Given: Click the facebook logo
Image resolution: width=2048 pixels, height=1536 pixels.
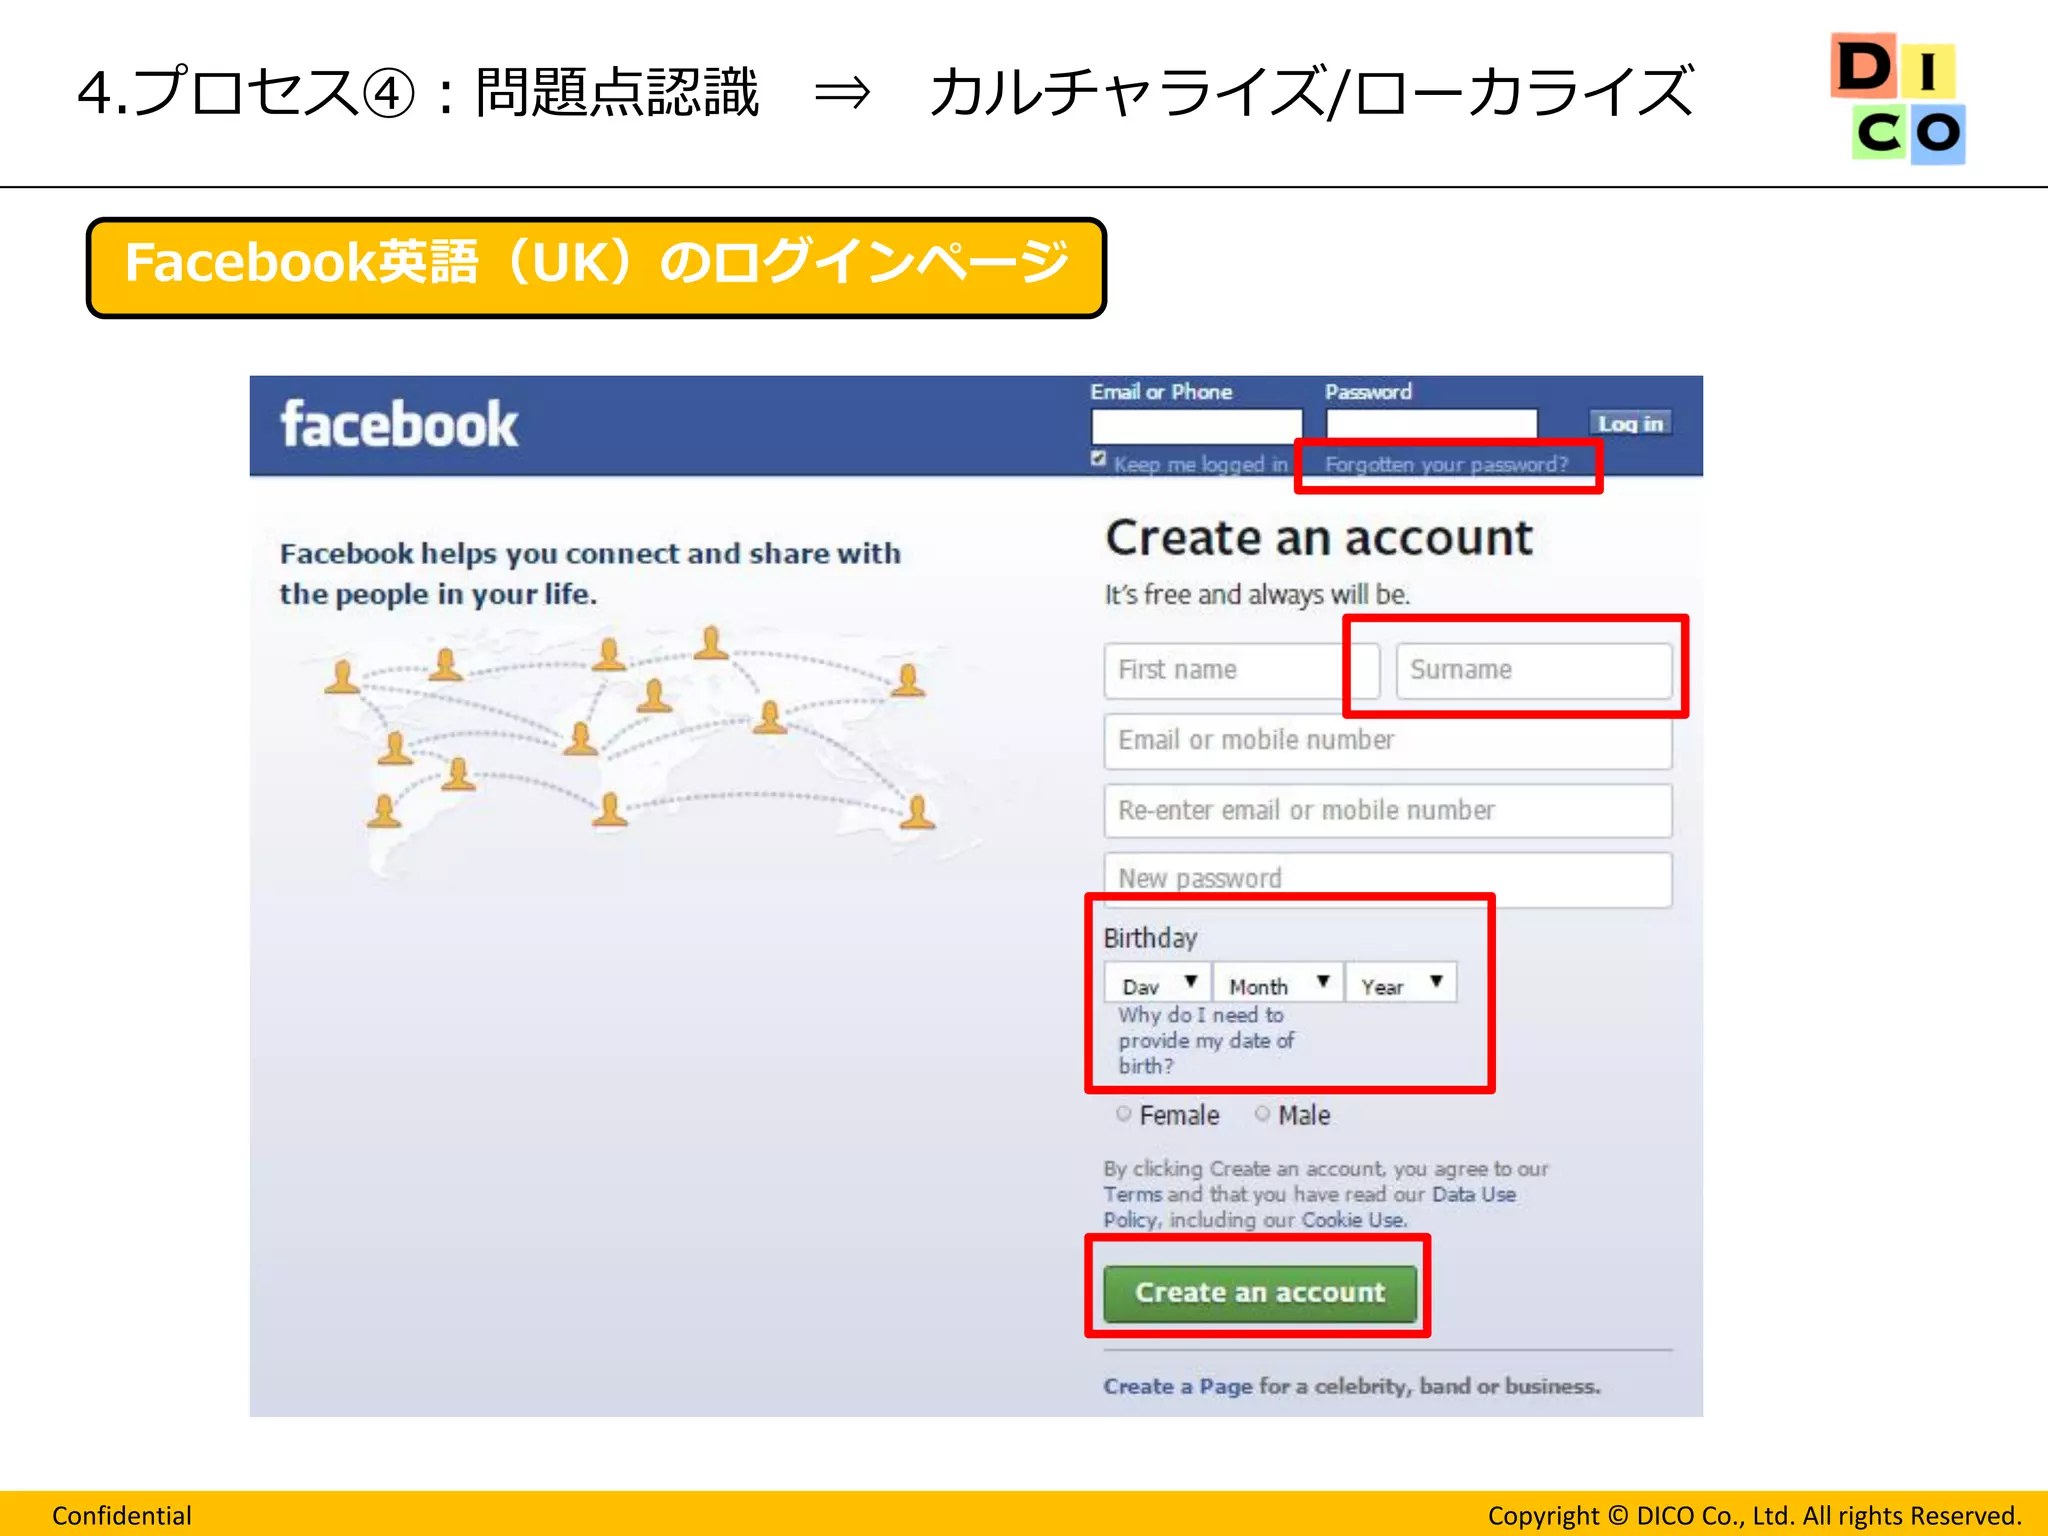Looking at the screenshot, I should coord(399,424).
